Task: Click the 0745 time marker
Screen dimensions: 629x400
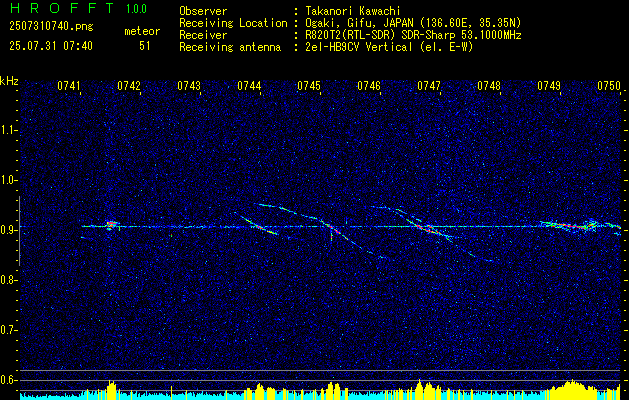Action: 309,86
